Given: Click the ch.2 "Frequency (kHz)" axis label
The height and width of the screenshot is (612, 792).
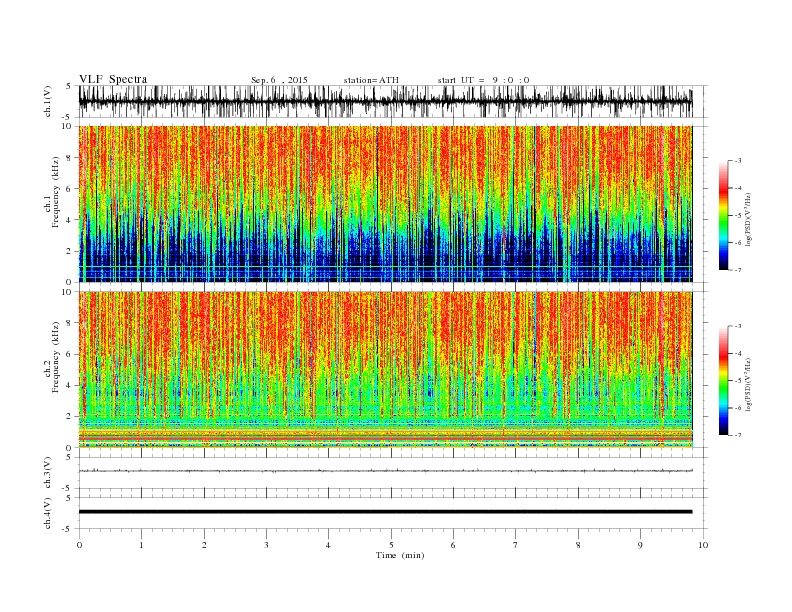Looking at the screenshot, I should pyautogui.click(x=55, y=357).
